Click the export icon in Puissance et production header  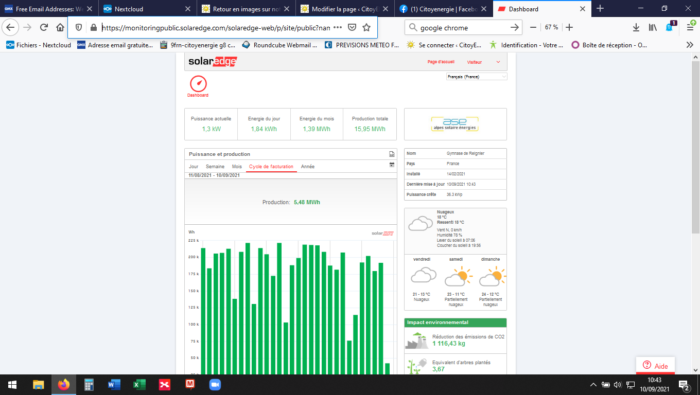(x=392, y=154)
